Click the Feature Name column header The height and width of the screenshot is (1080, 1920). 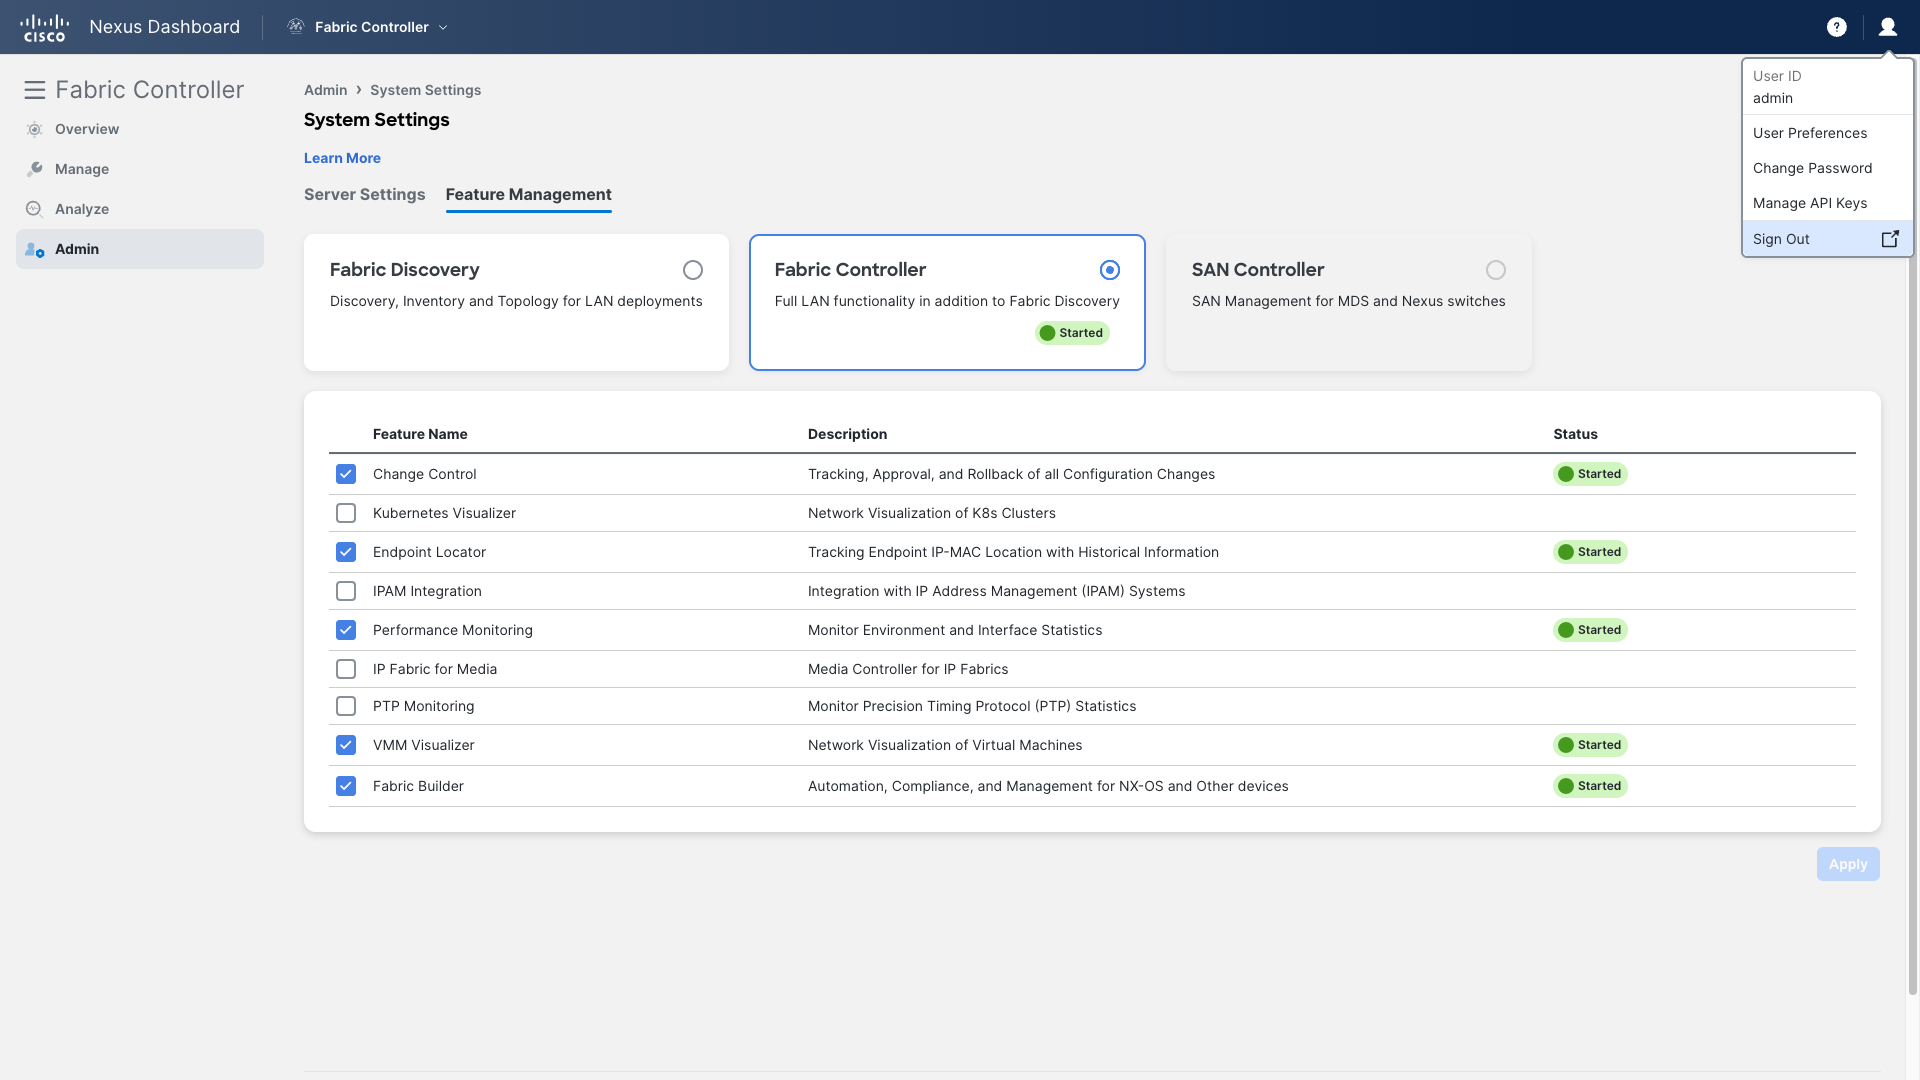(420, 434)
